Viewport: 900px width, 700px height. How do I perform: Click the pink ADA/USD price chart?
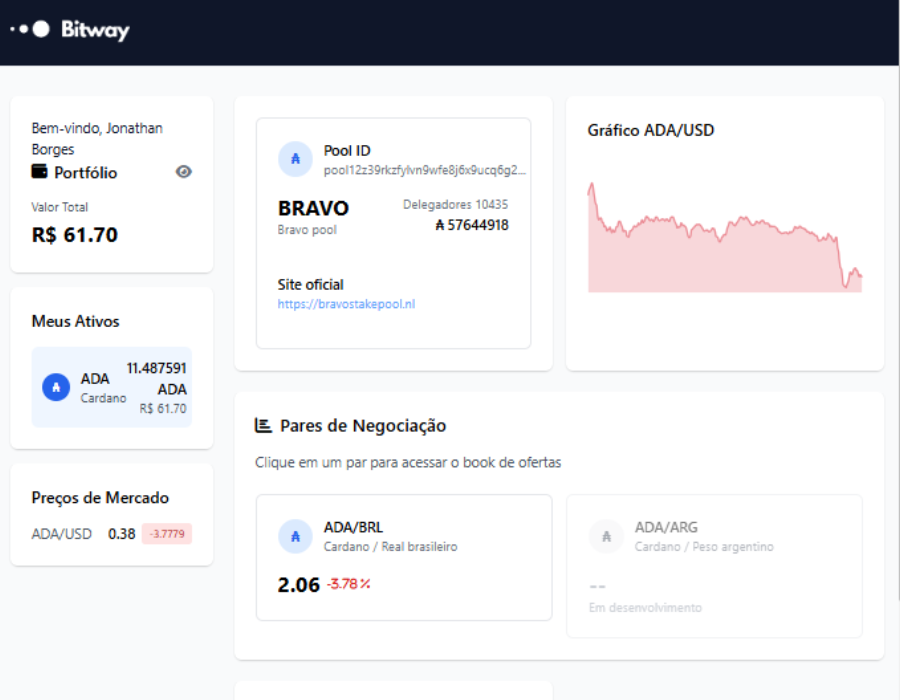725,235
